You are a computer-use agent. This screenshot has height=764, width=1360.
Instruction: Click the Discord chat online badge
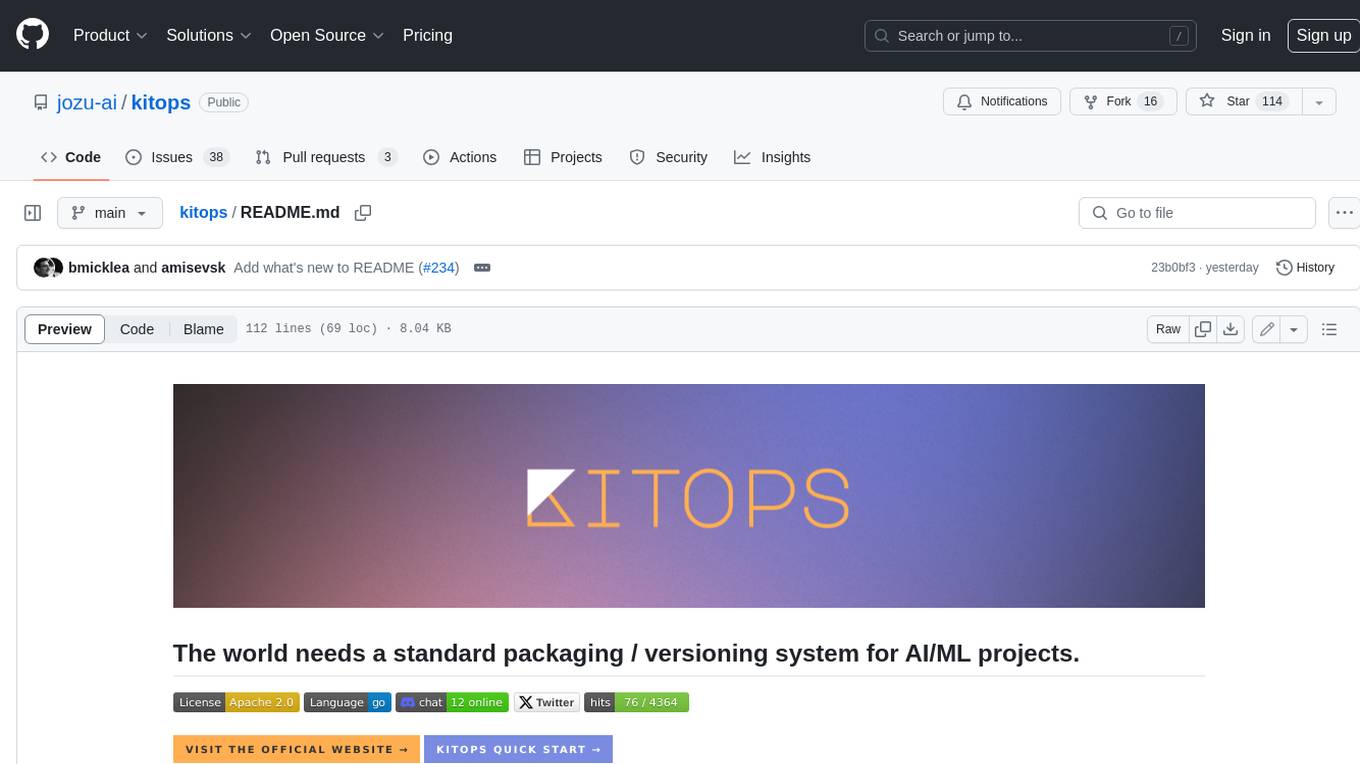coord(452,702)
